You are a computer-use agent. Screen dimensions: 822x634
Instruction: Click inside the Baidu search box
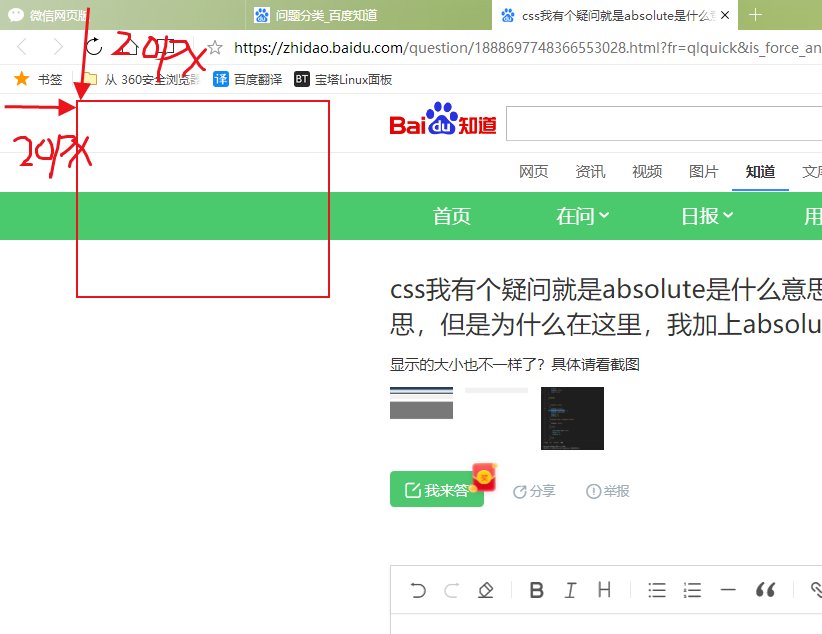pyautogui.click(x=660, y=123)
